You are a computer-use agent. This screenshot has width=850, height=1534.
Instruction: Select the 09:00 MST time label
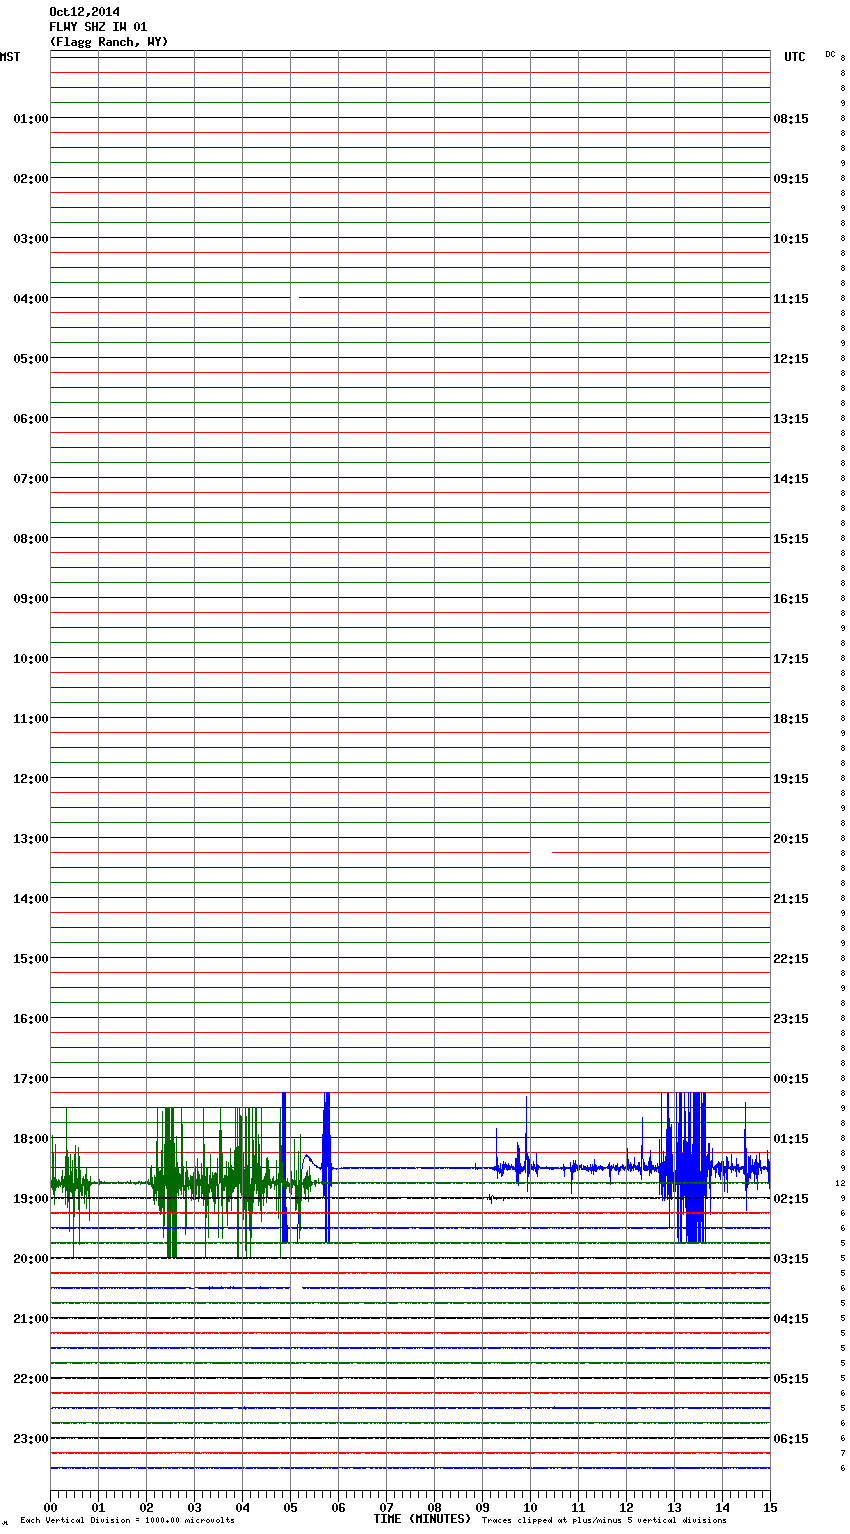[x=31, y=599]
